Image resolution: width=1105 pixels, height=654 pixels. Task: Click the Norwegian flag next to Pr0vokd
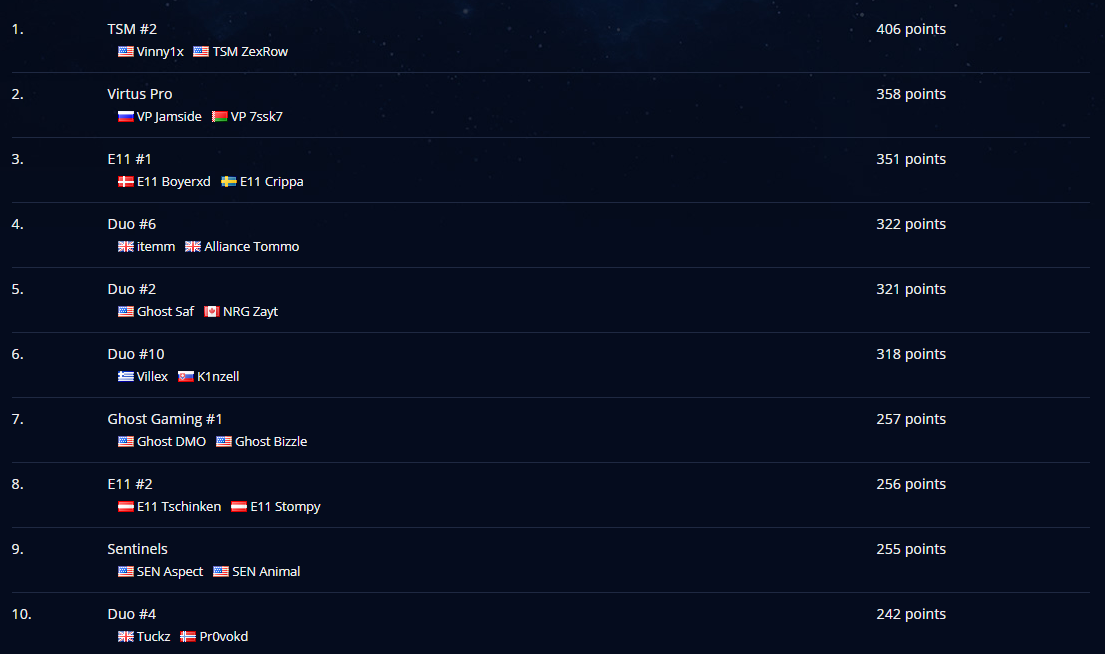pyautogui.click(x=187, y=636)
